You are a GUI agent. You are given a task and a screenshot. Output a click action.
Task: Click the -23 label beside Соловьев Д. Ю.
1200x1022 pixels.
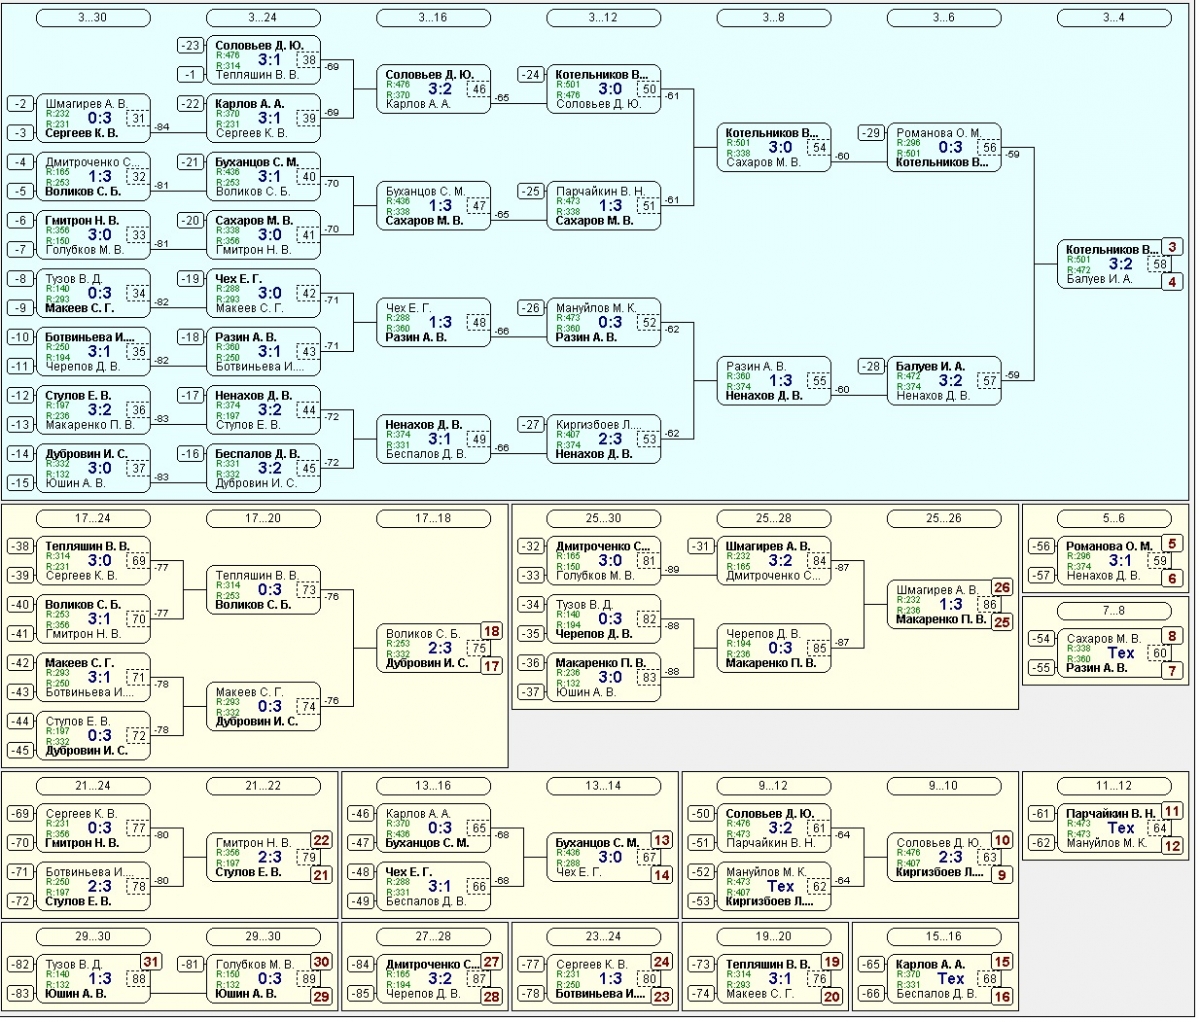point(191,45)
